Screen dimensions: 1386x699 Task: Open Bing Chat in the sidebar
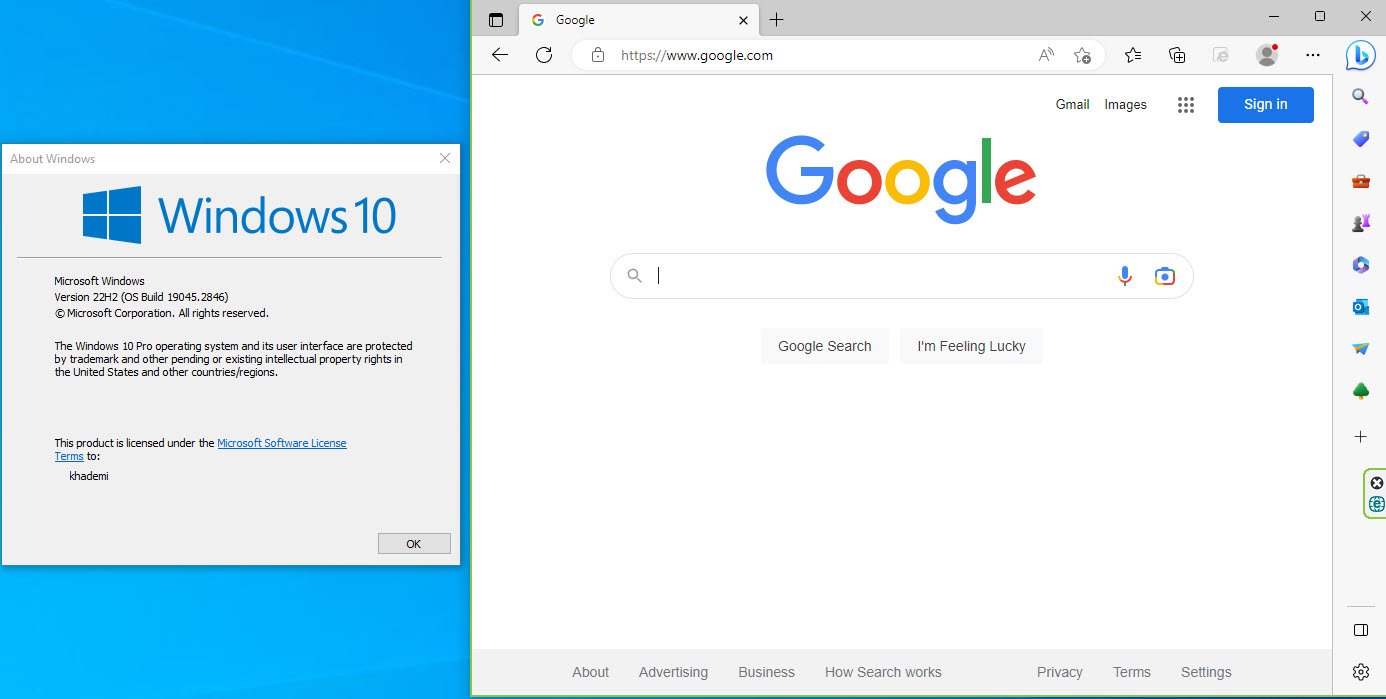click(1360, 55)
